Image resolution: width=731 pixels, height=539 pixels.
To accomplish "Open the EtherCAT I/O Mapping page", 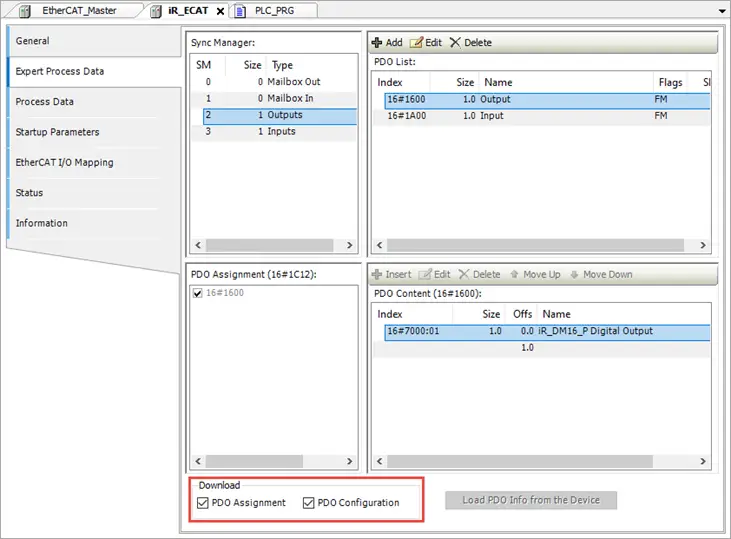I will point(95,162).
